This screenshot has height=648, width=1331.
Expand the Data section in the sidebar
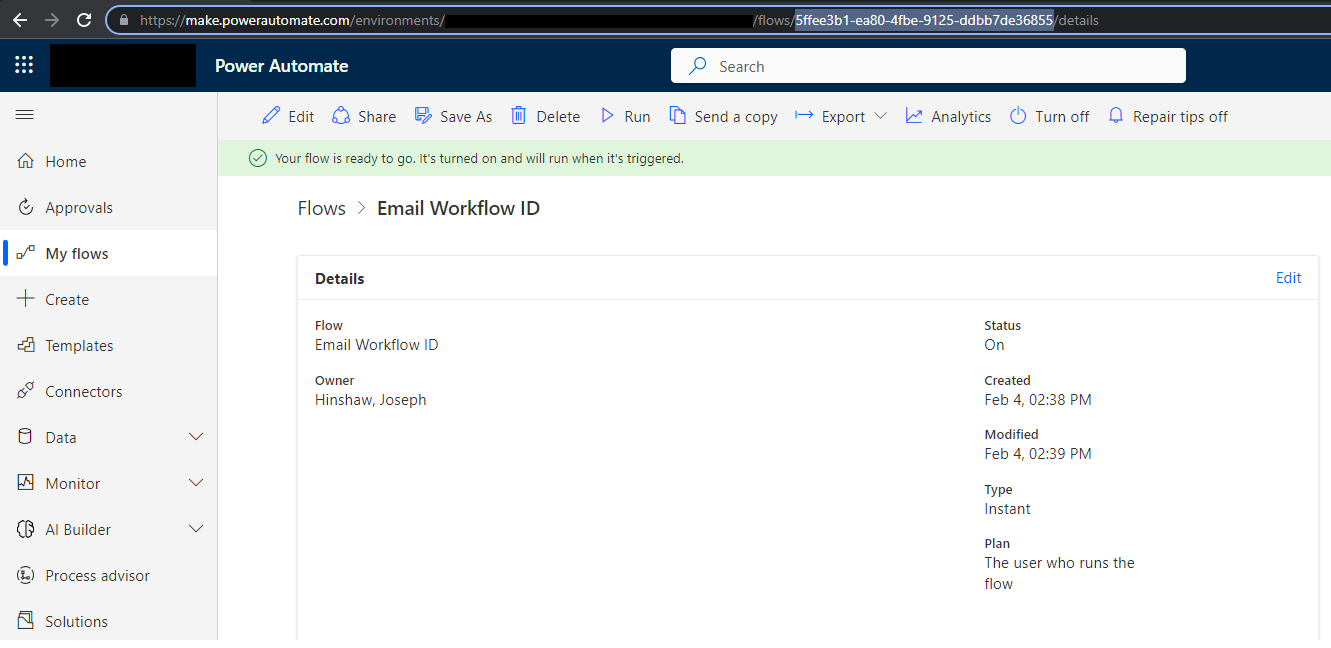pyautogui.click(x=196, y=437)
